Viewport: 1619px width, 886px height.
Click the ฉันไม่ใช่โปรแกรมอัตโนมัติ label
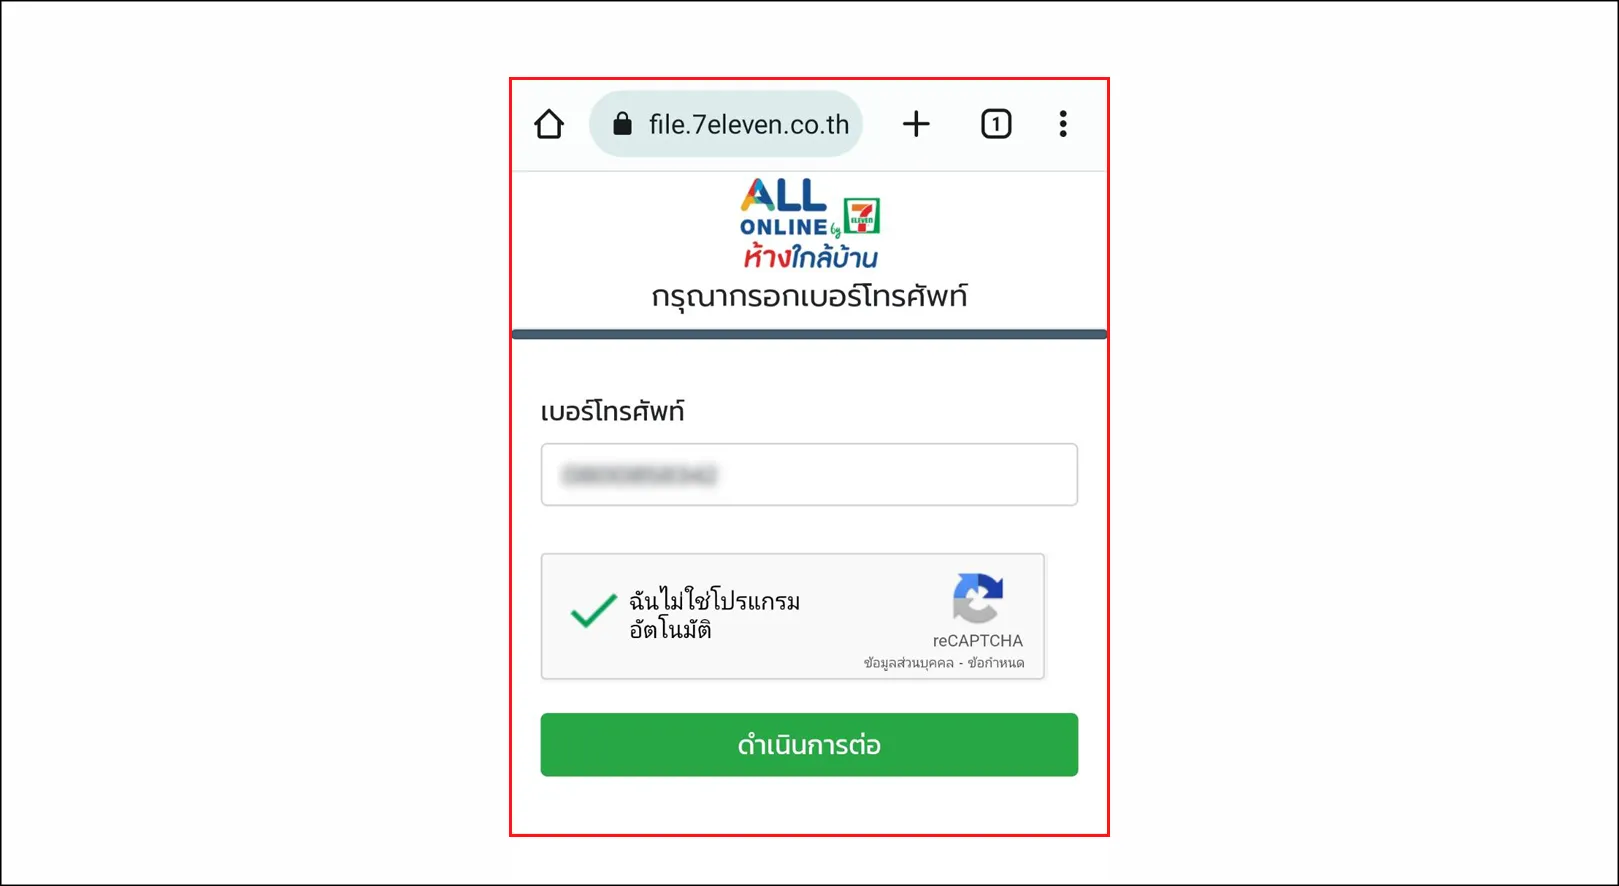[x=714, y=615]
